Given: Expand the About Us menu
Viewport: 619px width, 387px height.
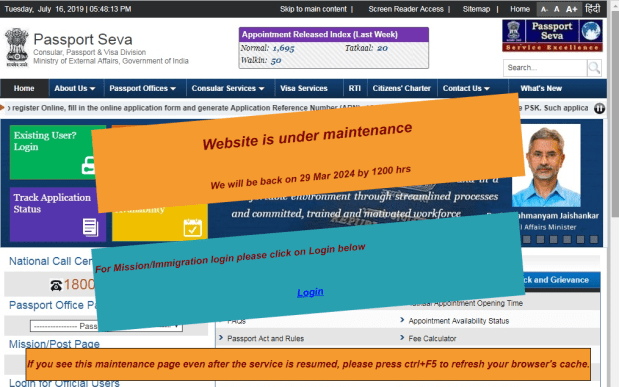Looking at the screenshot, I should coord(75,88).
